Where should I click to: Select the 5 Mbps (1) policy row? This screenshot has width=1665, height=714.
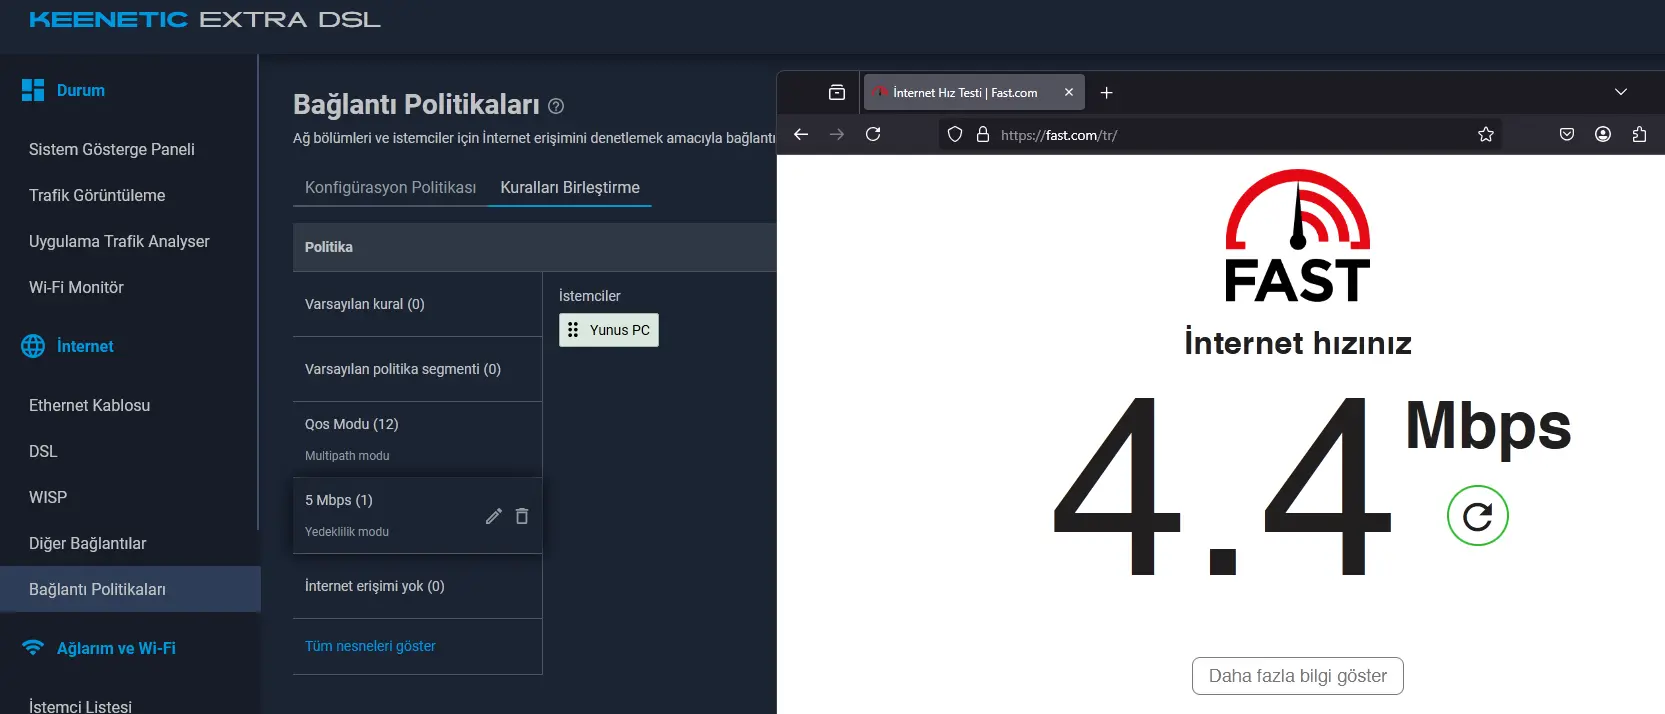pos(417,516)
